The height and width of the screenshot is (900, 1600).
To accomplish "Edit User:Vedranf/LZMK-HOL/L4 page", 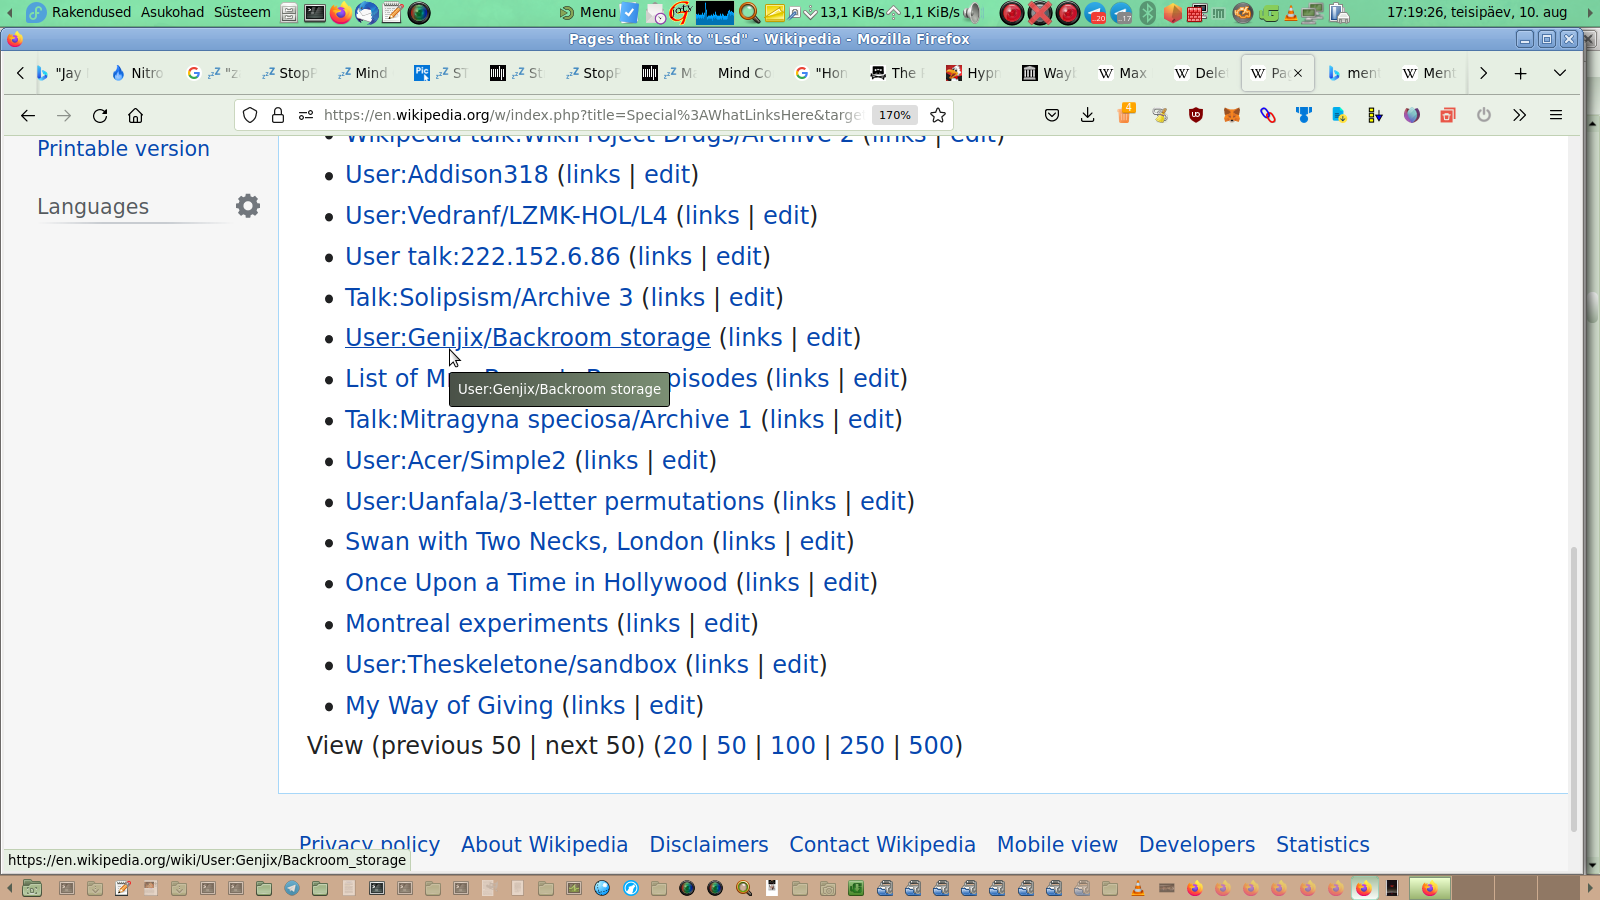I will coord(786,216).
